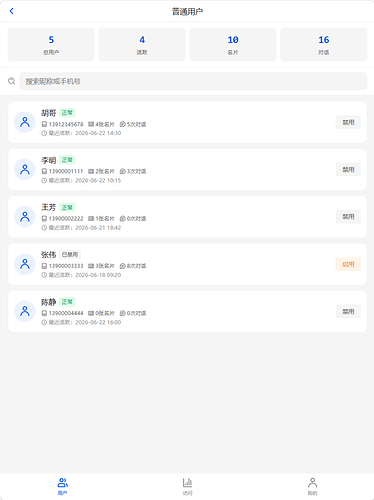
Task: Open 张伟's user avatar icon
Action: 25,264
